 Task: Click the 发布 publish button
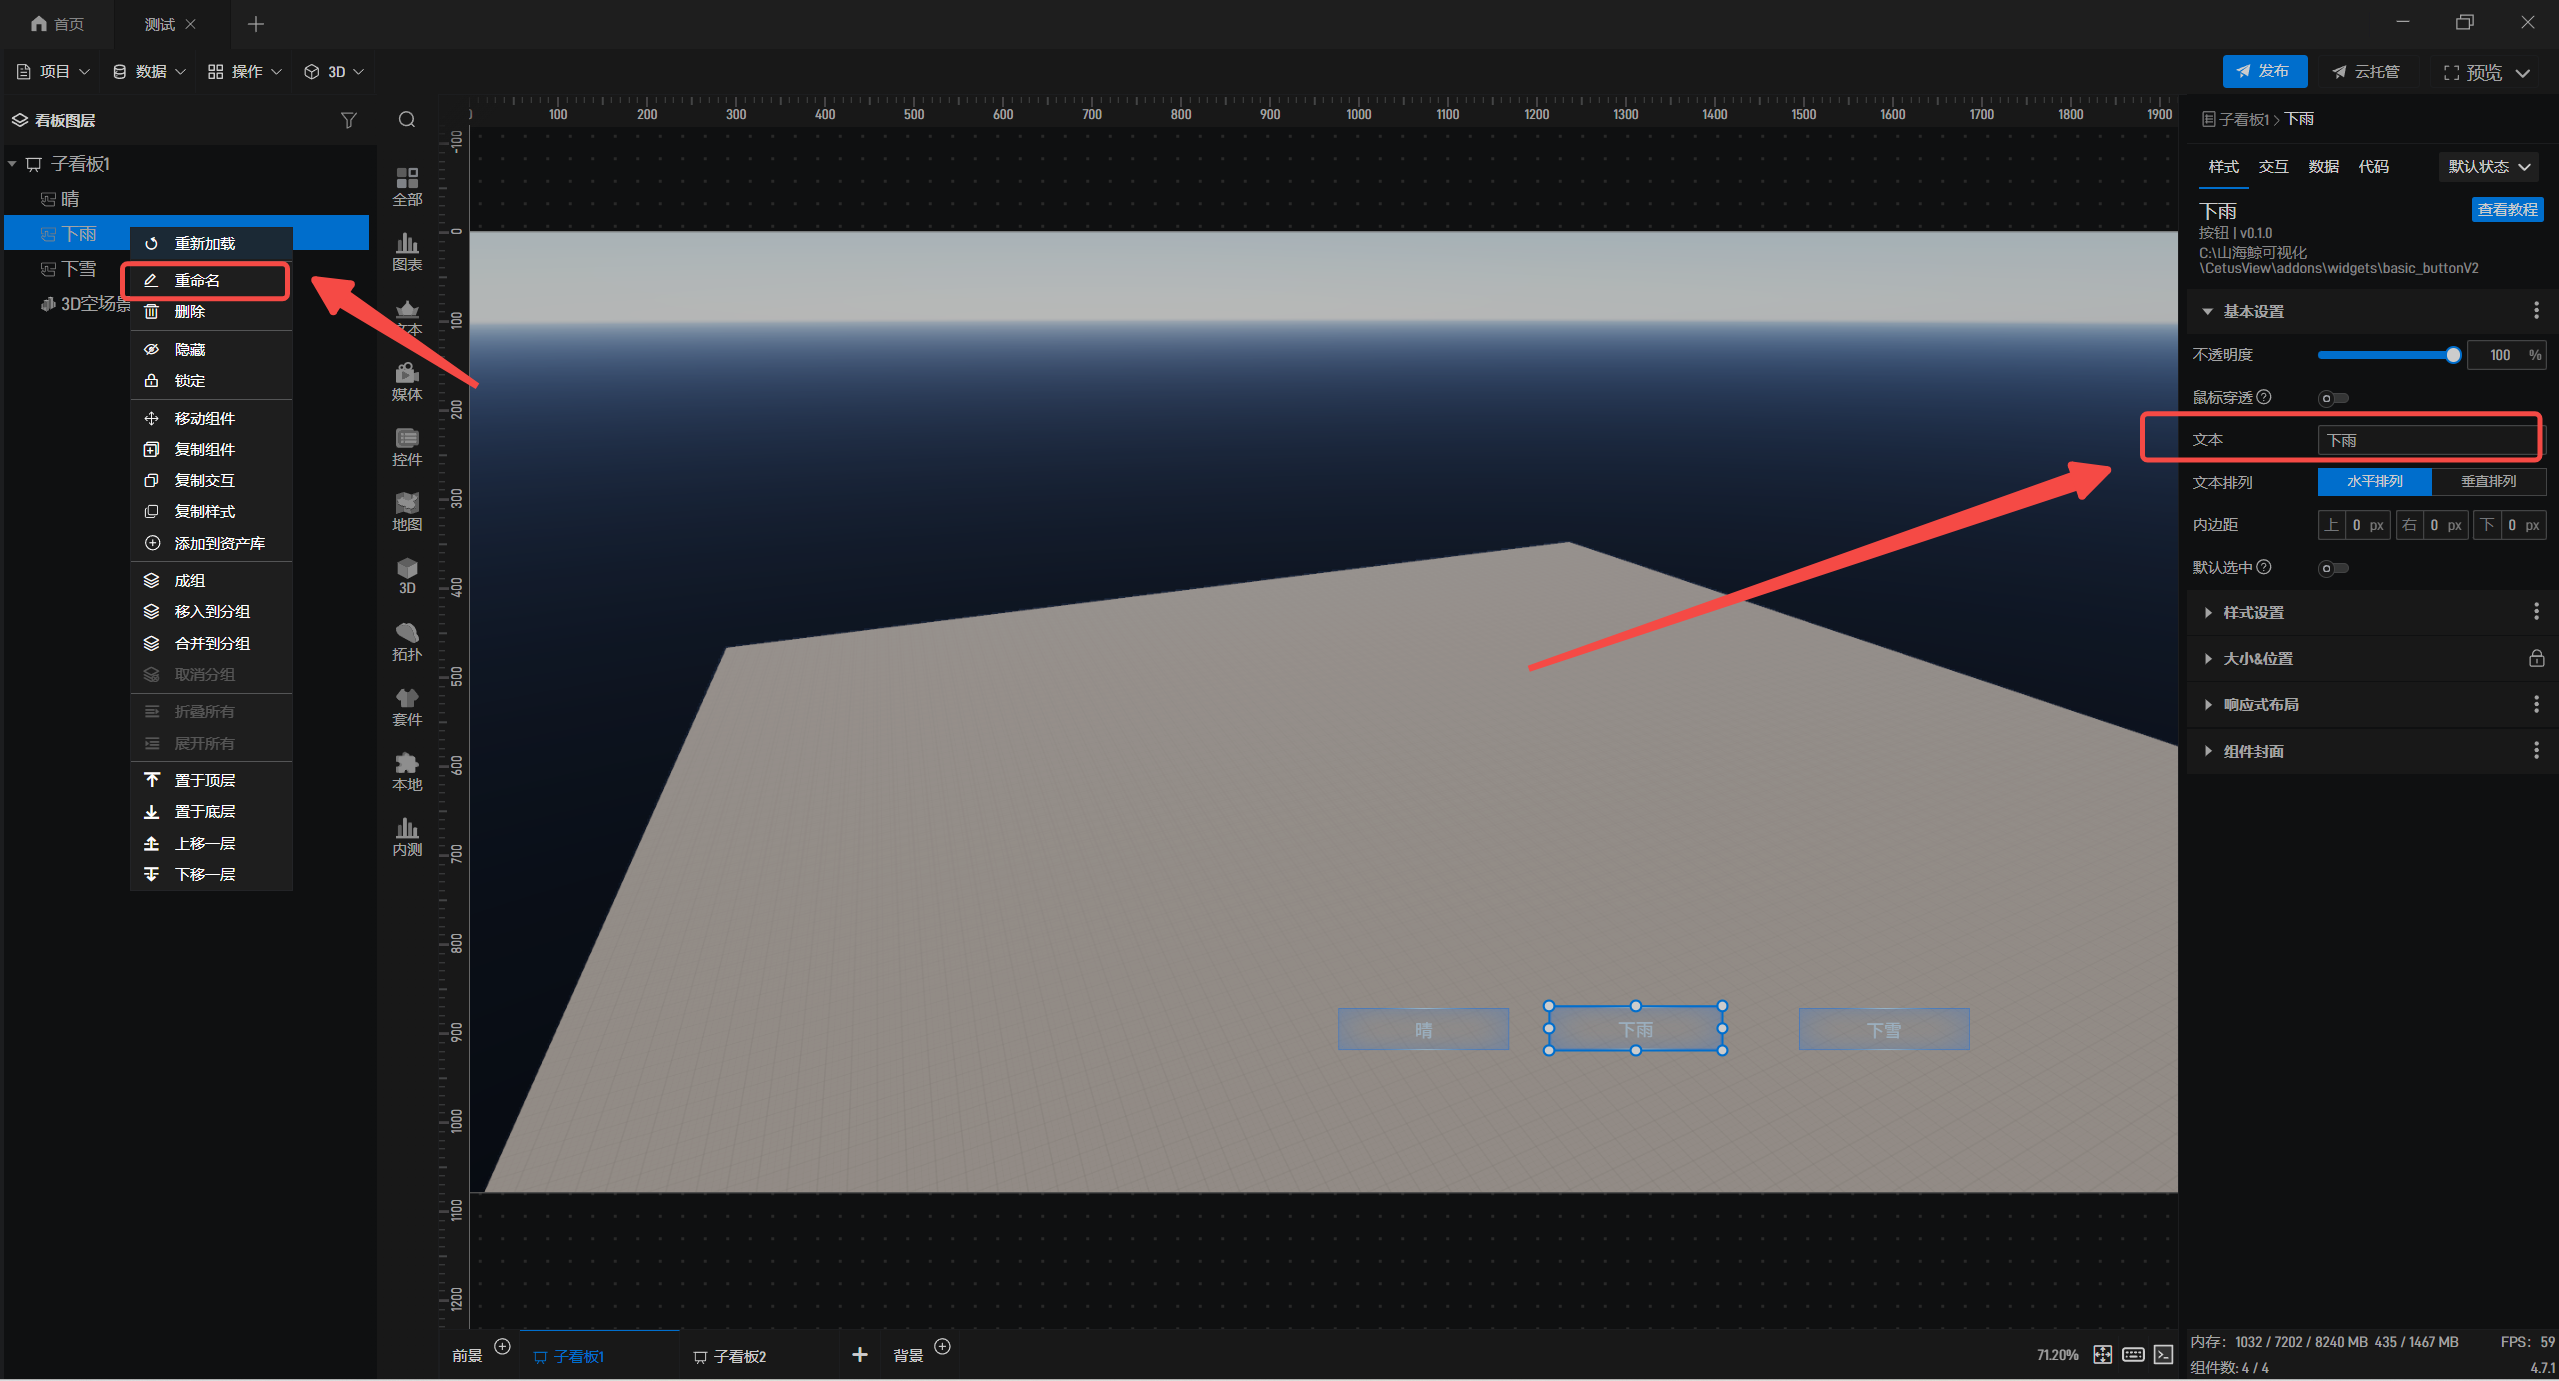point(2264,71)
